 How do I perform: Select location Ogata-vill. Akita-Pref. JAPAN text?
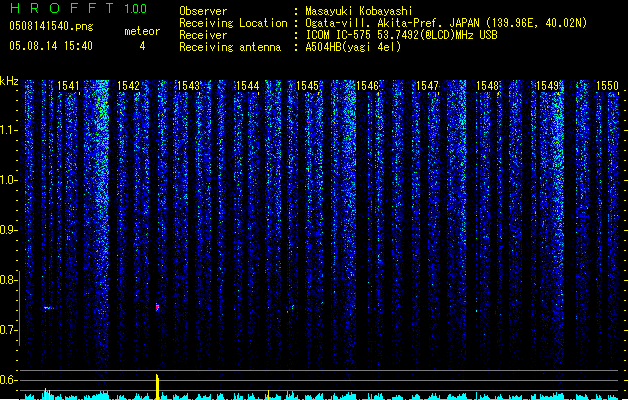pyautogui.click(x=392, y=23)
